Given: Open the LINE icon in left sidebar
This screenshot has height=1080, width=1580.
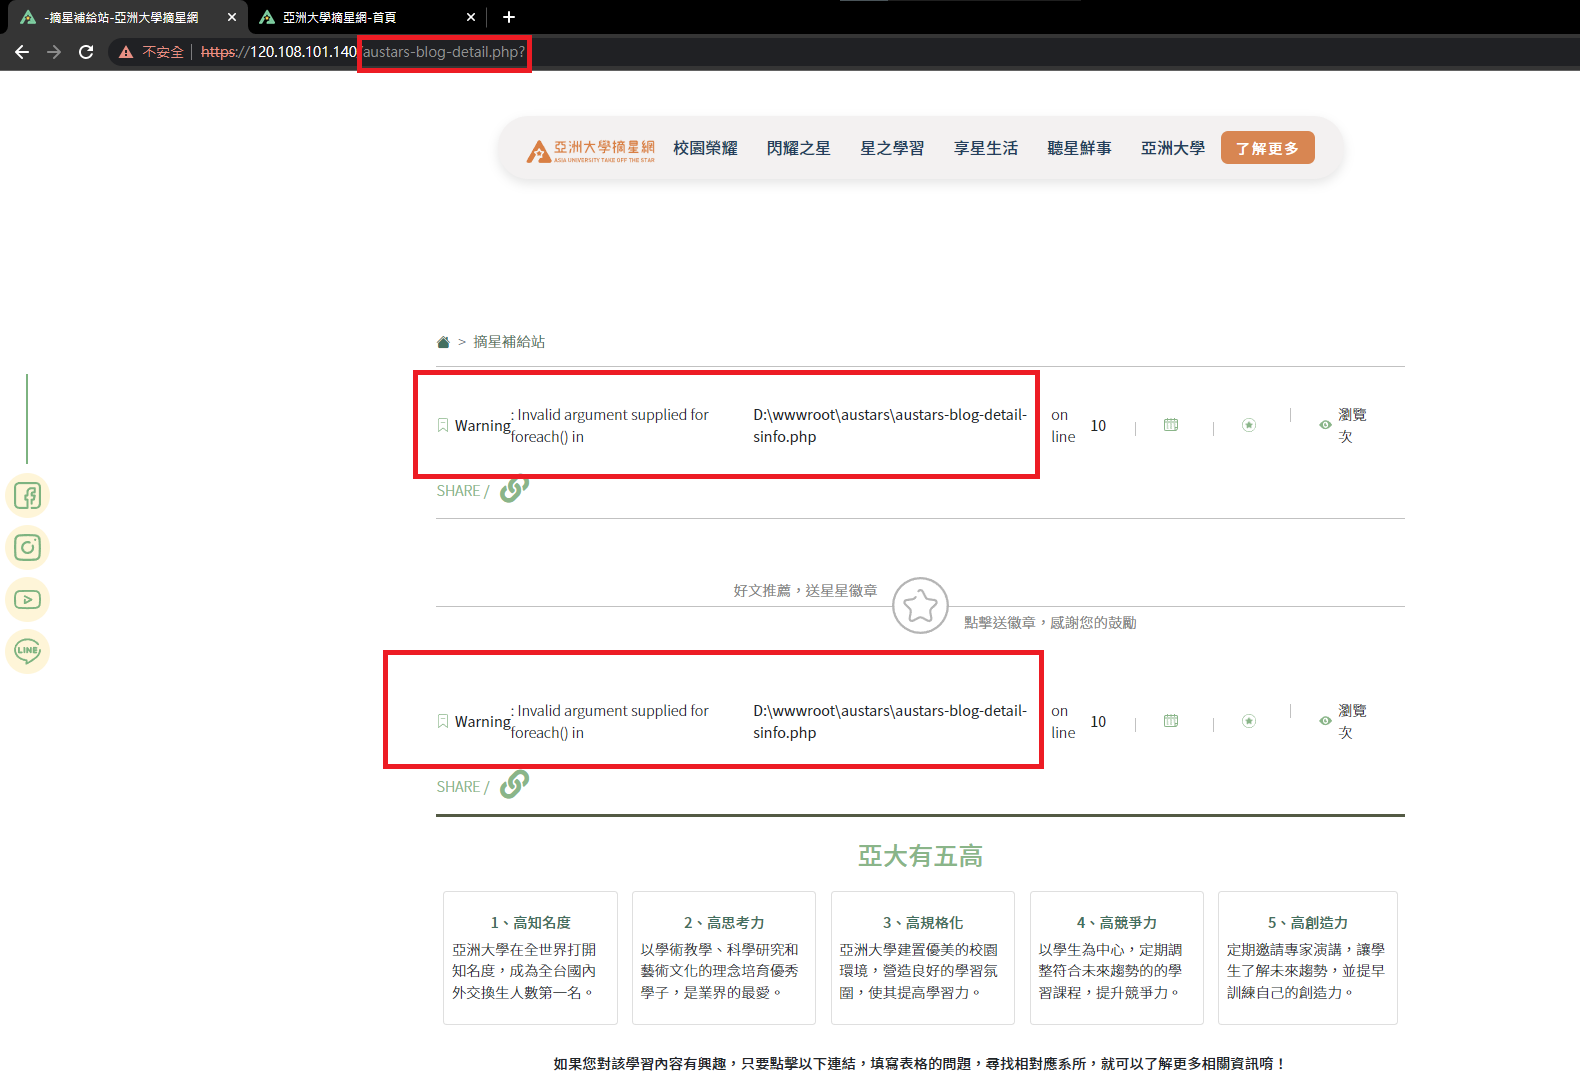Looking at the screenshot, I should click(27, 652).
